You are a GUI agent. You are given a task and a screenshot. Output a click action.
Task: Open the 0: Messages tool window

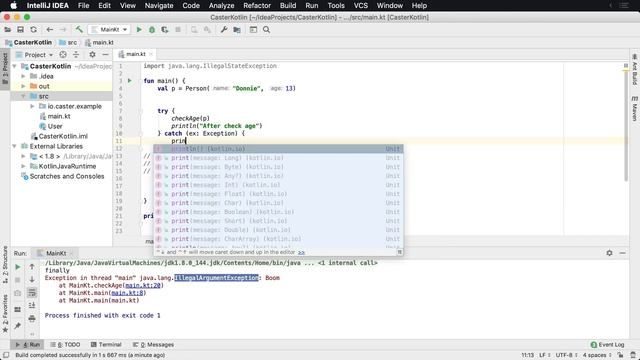153,344
